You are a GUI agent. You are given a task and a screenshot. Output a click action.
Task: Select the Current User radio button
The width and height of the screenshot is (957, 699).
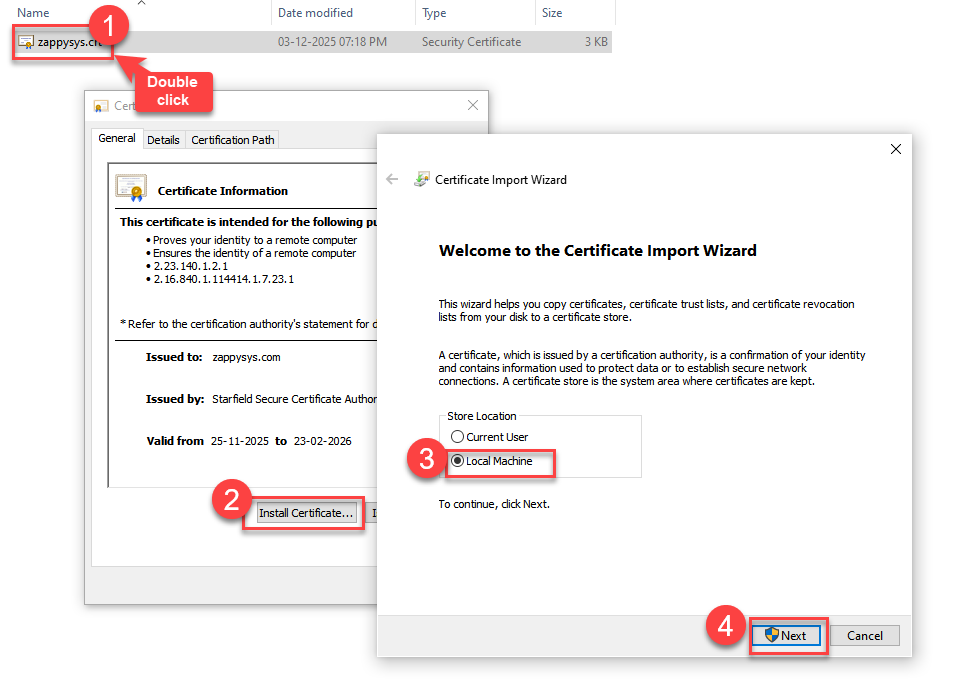458,437
